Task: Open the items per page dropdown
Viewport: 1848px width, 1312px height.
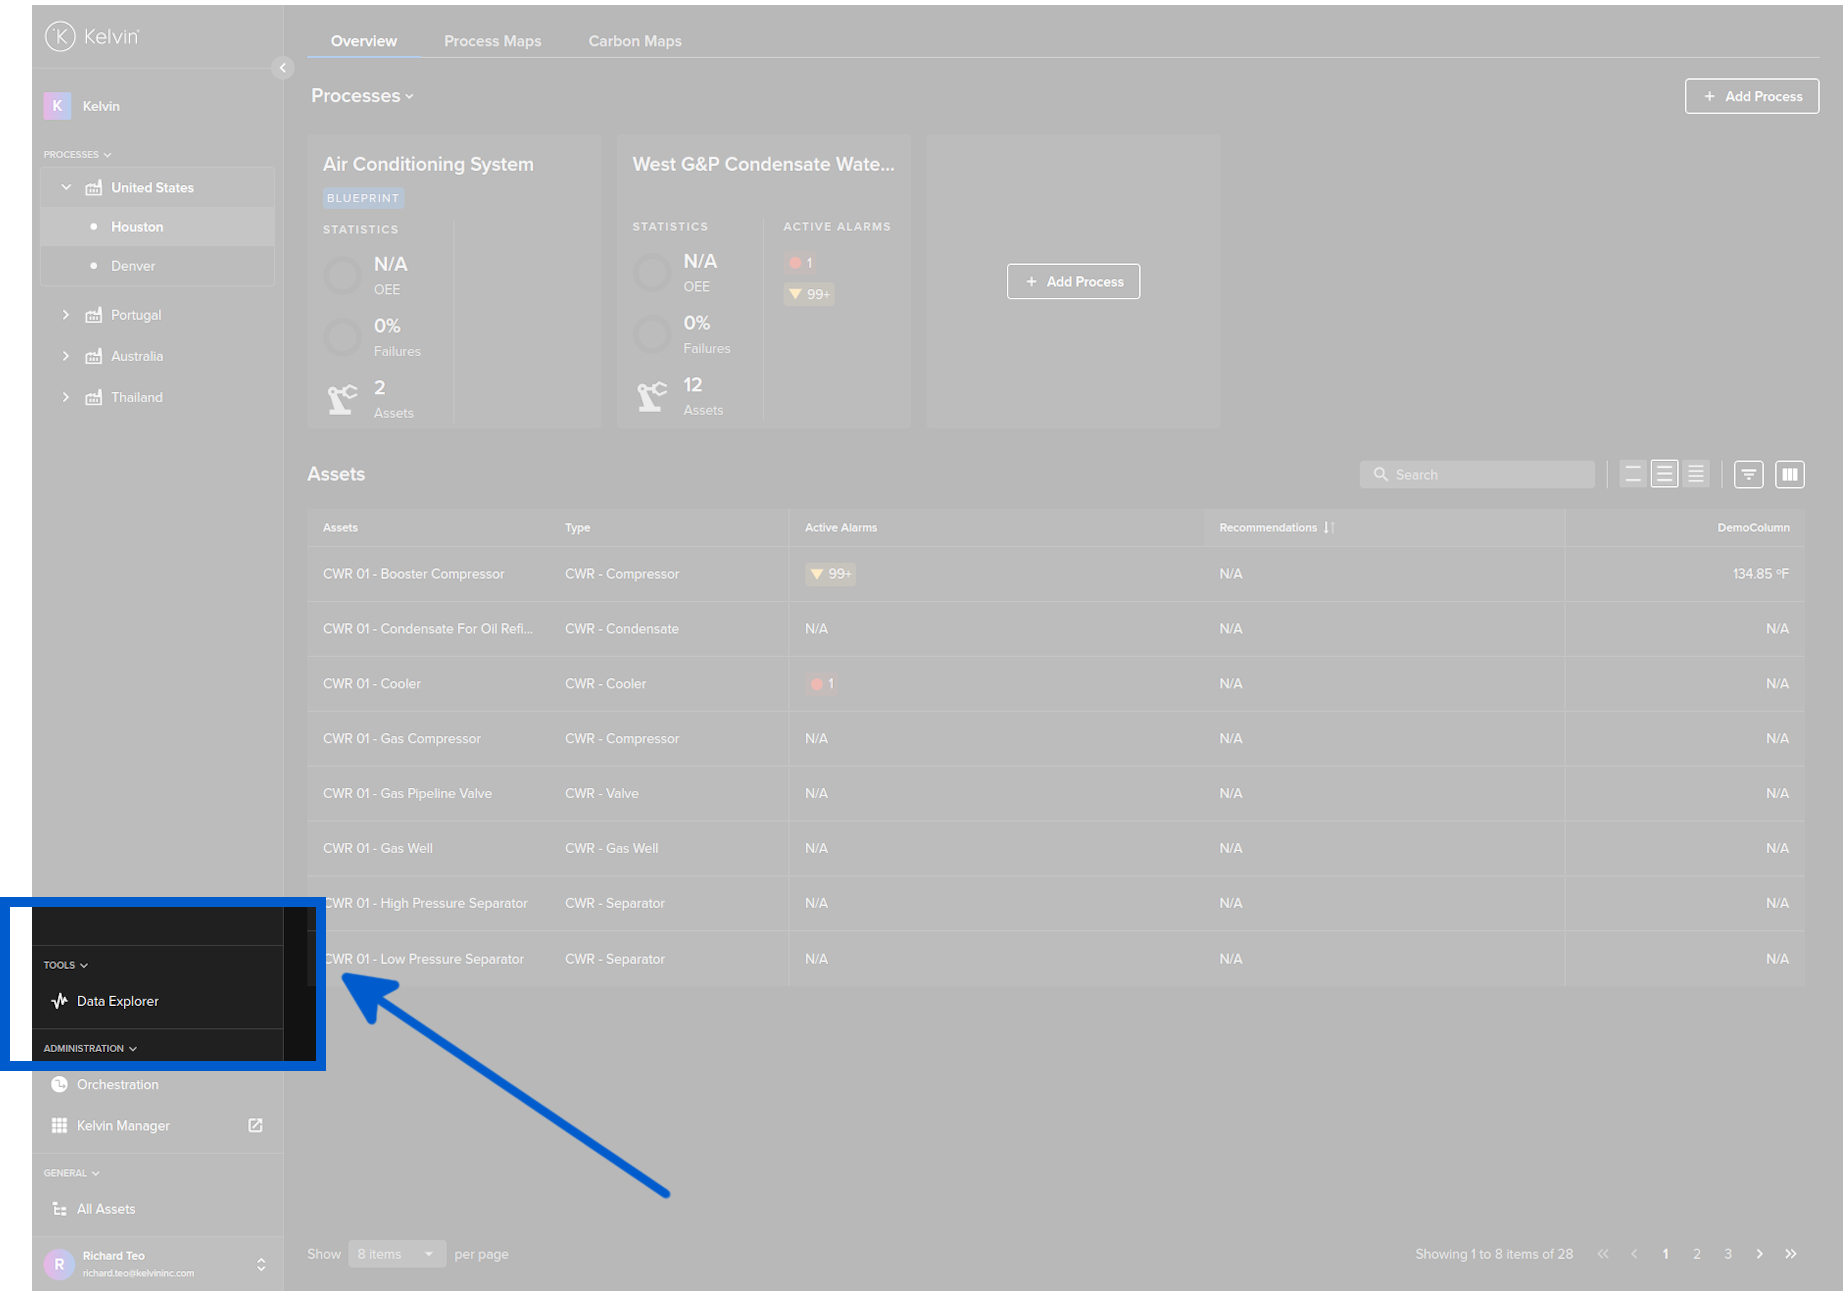Action: [397, 1254]
